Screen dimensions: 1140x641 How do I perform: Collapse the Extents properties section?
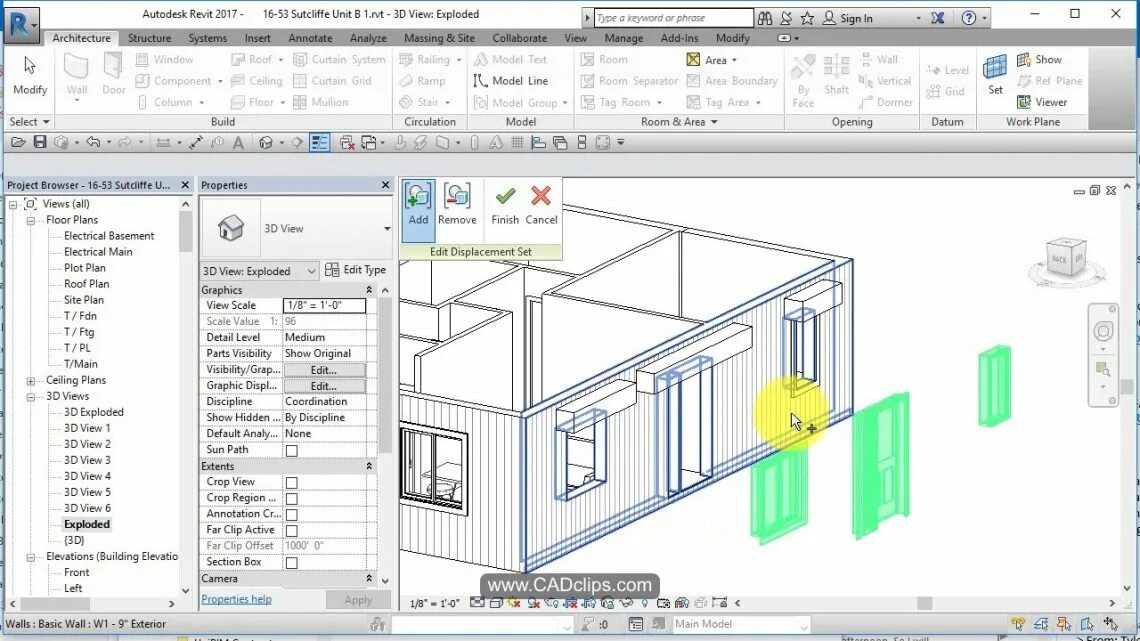369,466
